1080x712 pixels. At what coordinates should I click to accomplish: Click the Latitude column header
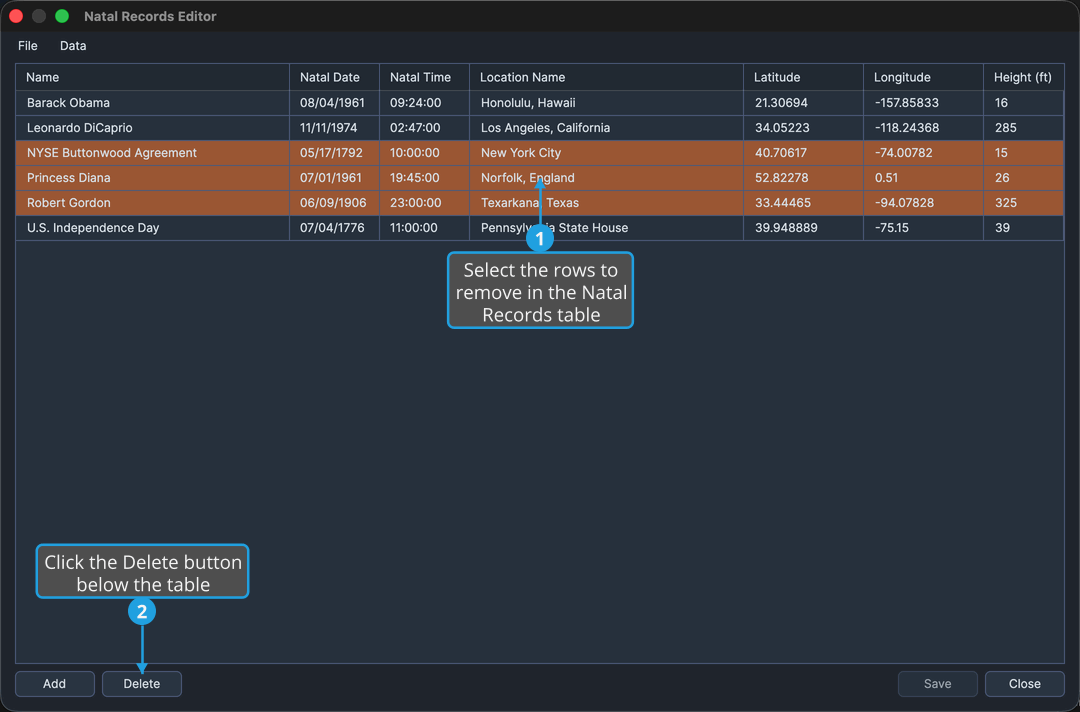803,77
